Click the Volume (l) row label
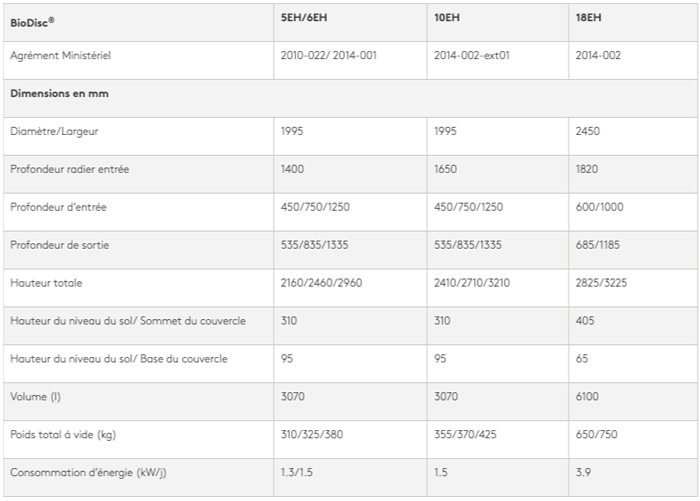Screen dimensions: 700x501 36,397
